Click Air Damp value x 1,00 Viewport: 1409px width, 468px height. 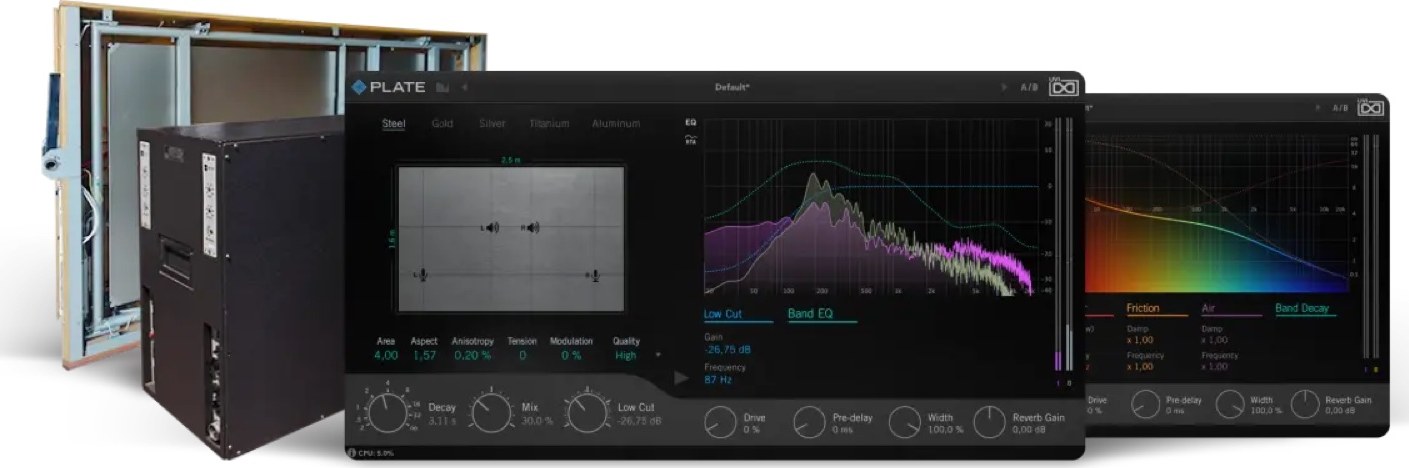click(1215, 340)
